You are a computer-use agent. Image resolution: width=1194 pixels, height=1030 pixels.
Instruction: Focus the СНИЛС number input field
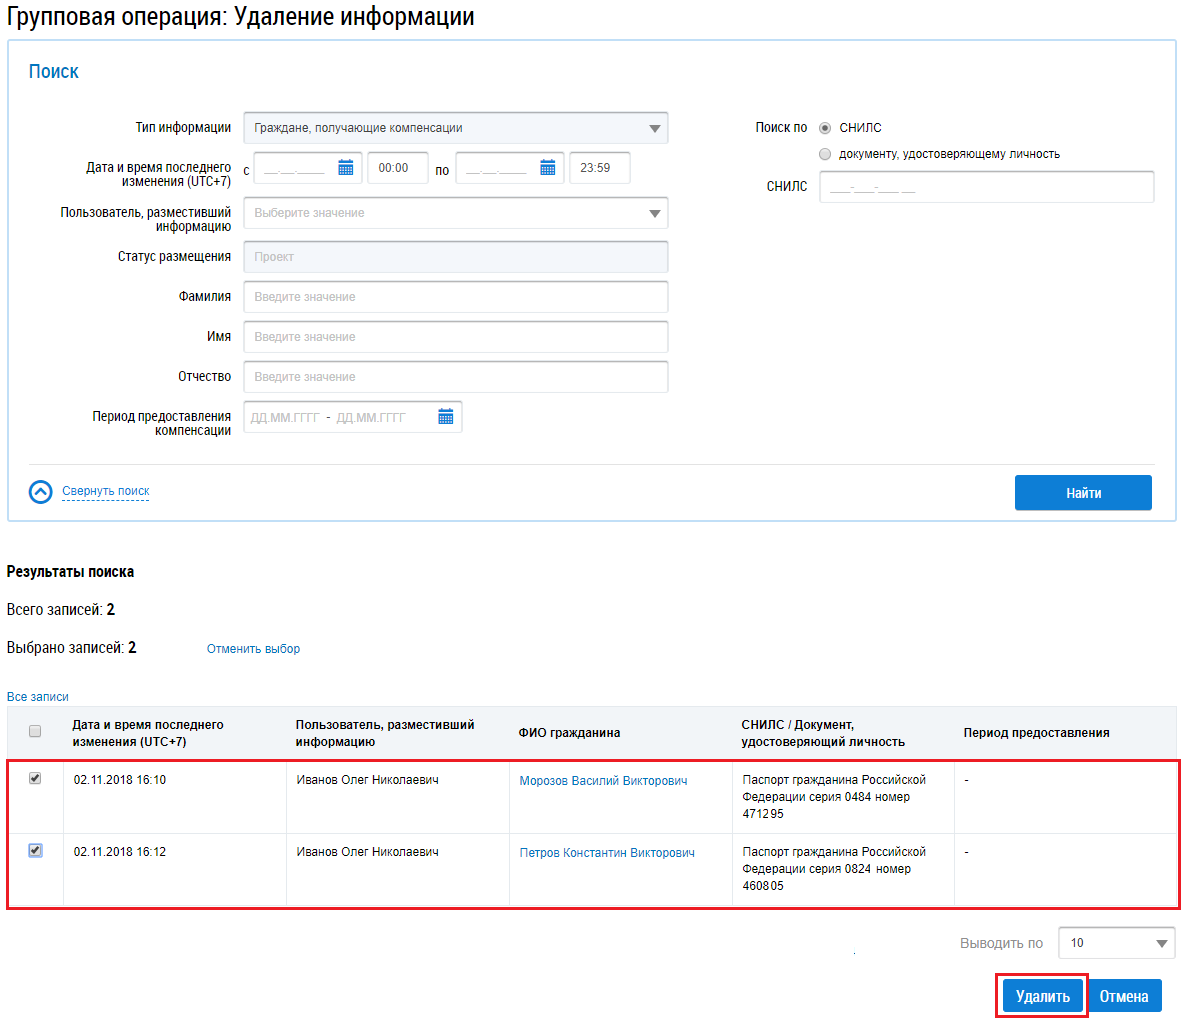[986, 187]
